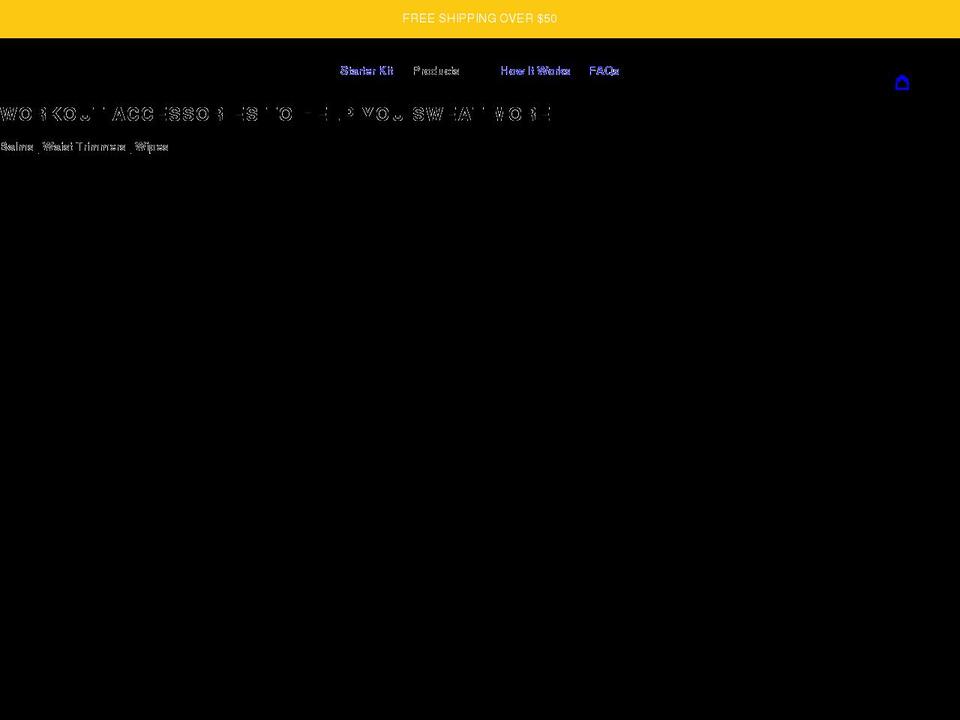Expand the Products menu
This screenshot has width=960, height=720.
point(437,71)
